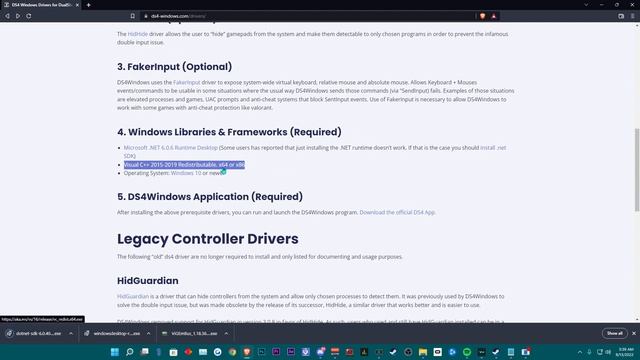The height and width of the screenshot is (360, 640).
Task: Open Brave Rewards triangle icon in address bar
Action: click(493, 16)
